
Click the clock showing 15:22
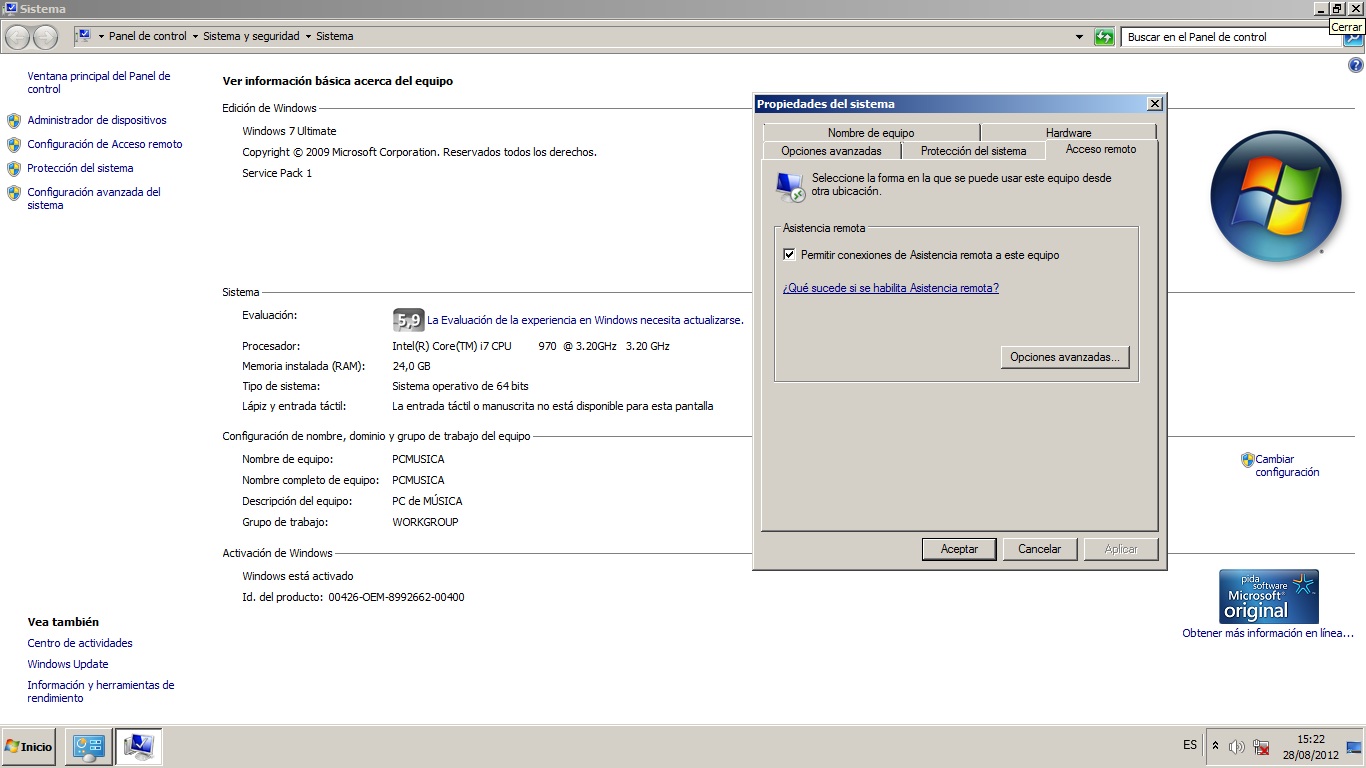pos(1311,739)
